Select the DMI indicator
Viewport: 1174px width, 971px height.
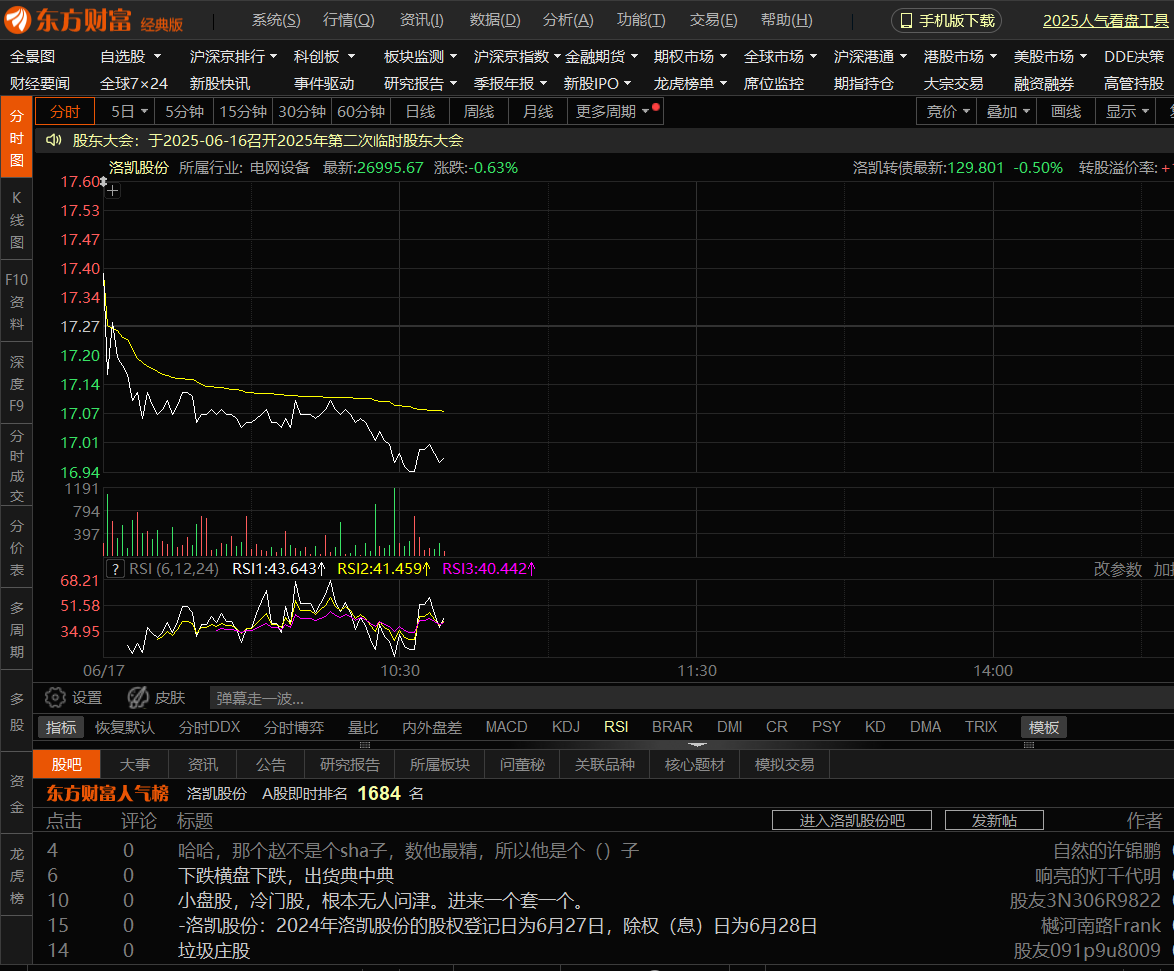click(729, 727)
